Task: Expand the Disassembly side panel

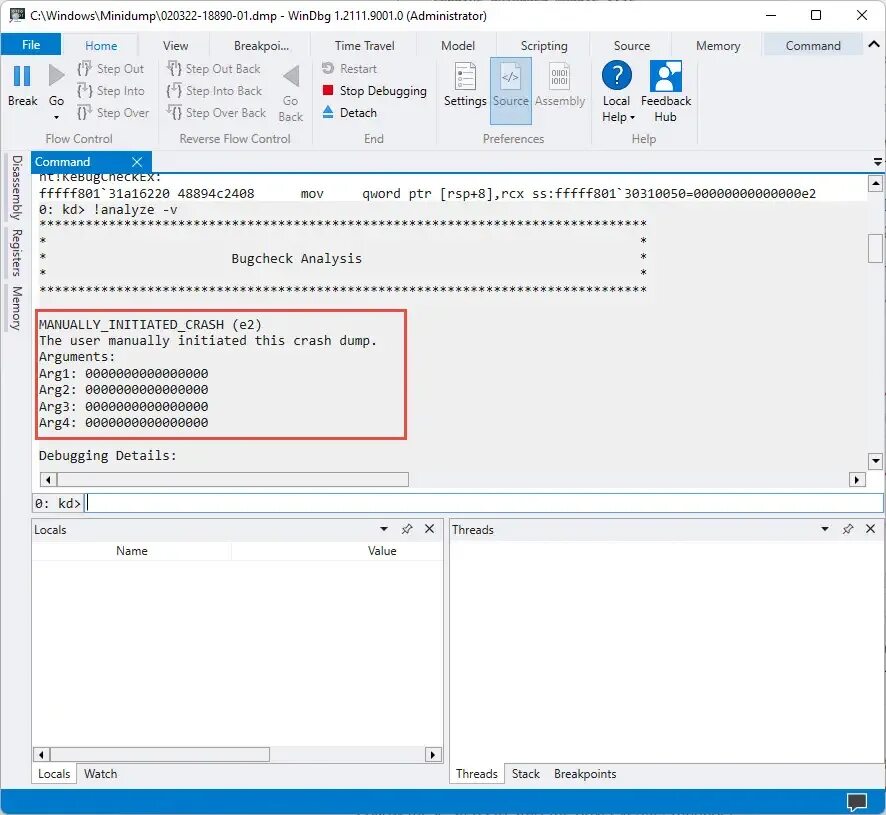Action: tap(16, 187)
